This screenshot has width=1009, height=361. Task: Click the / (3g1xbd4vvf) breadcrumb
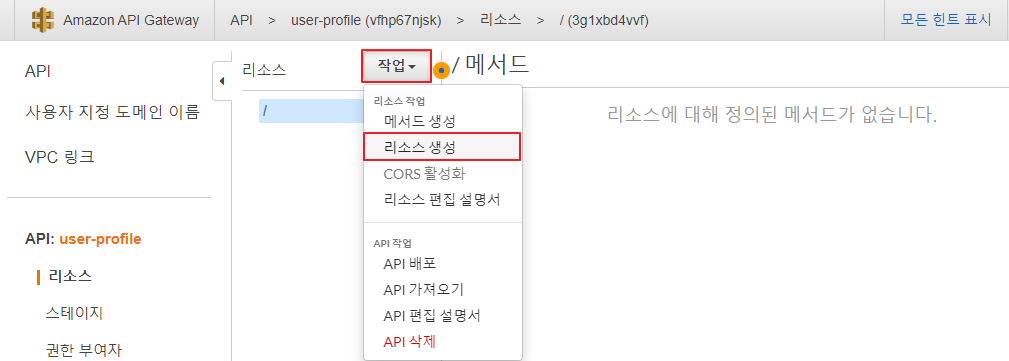click(604, 20)
